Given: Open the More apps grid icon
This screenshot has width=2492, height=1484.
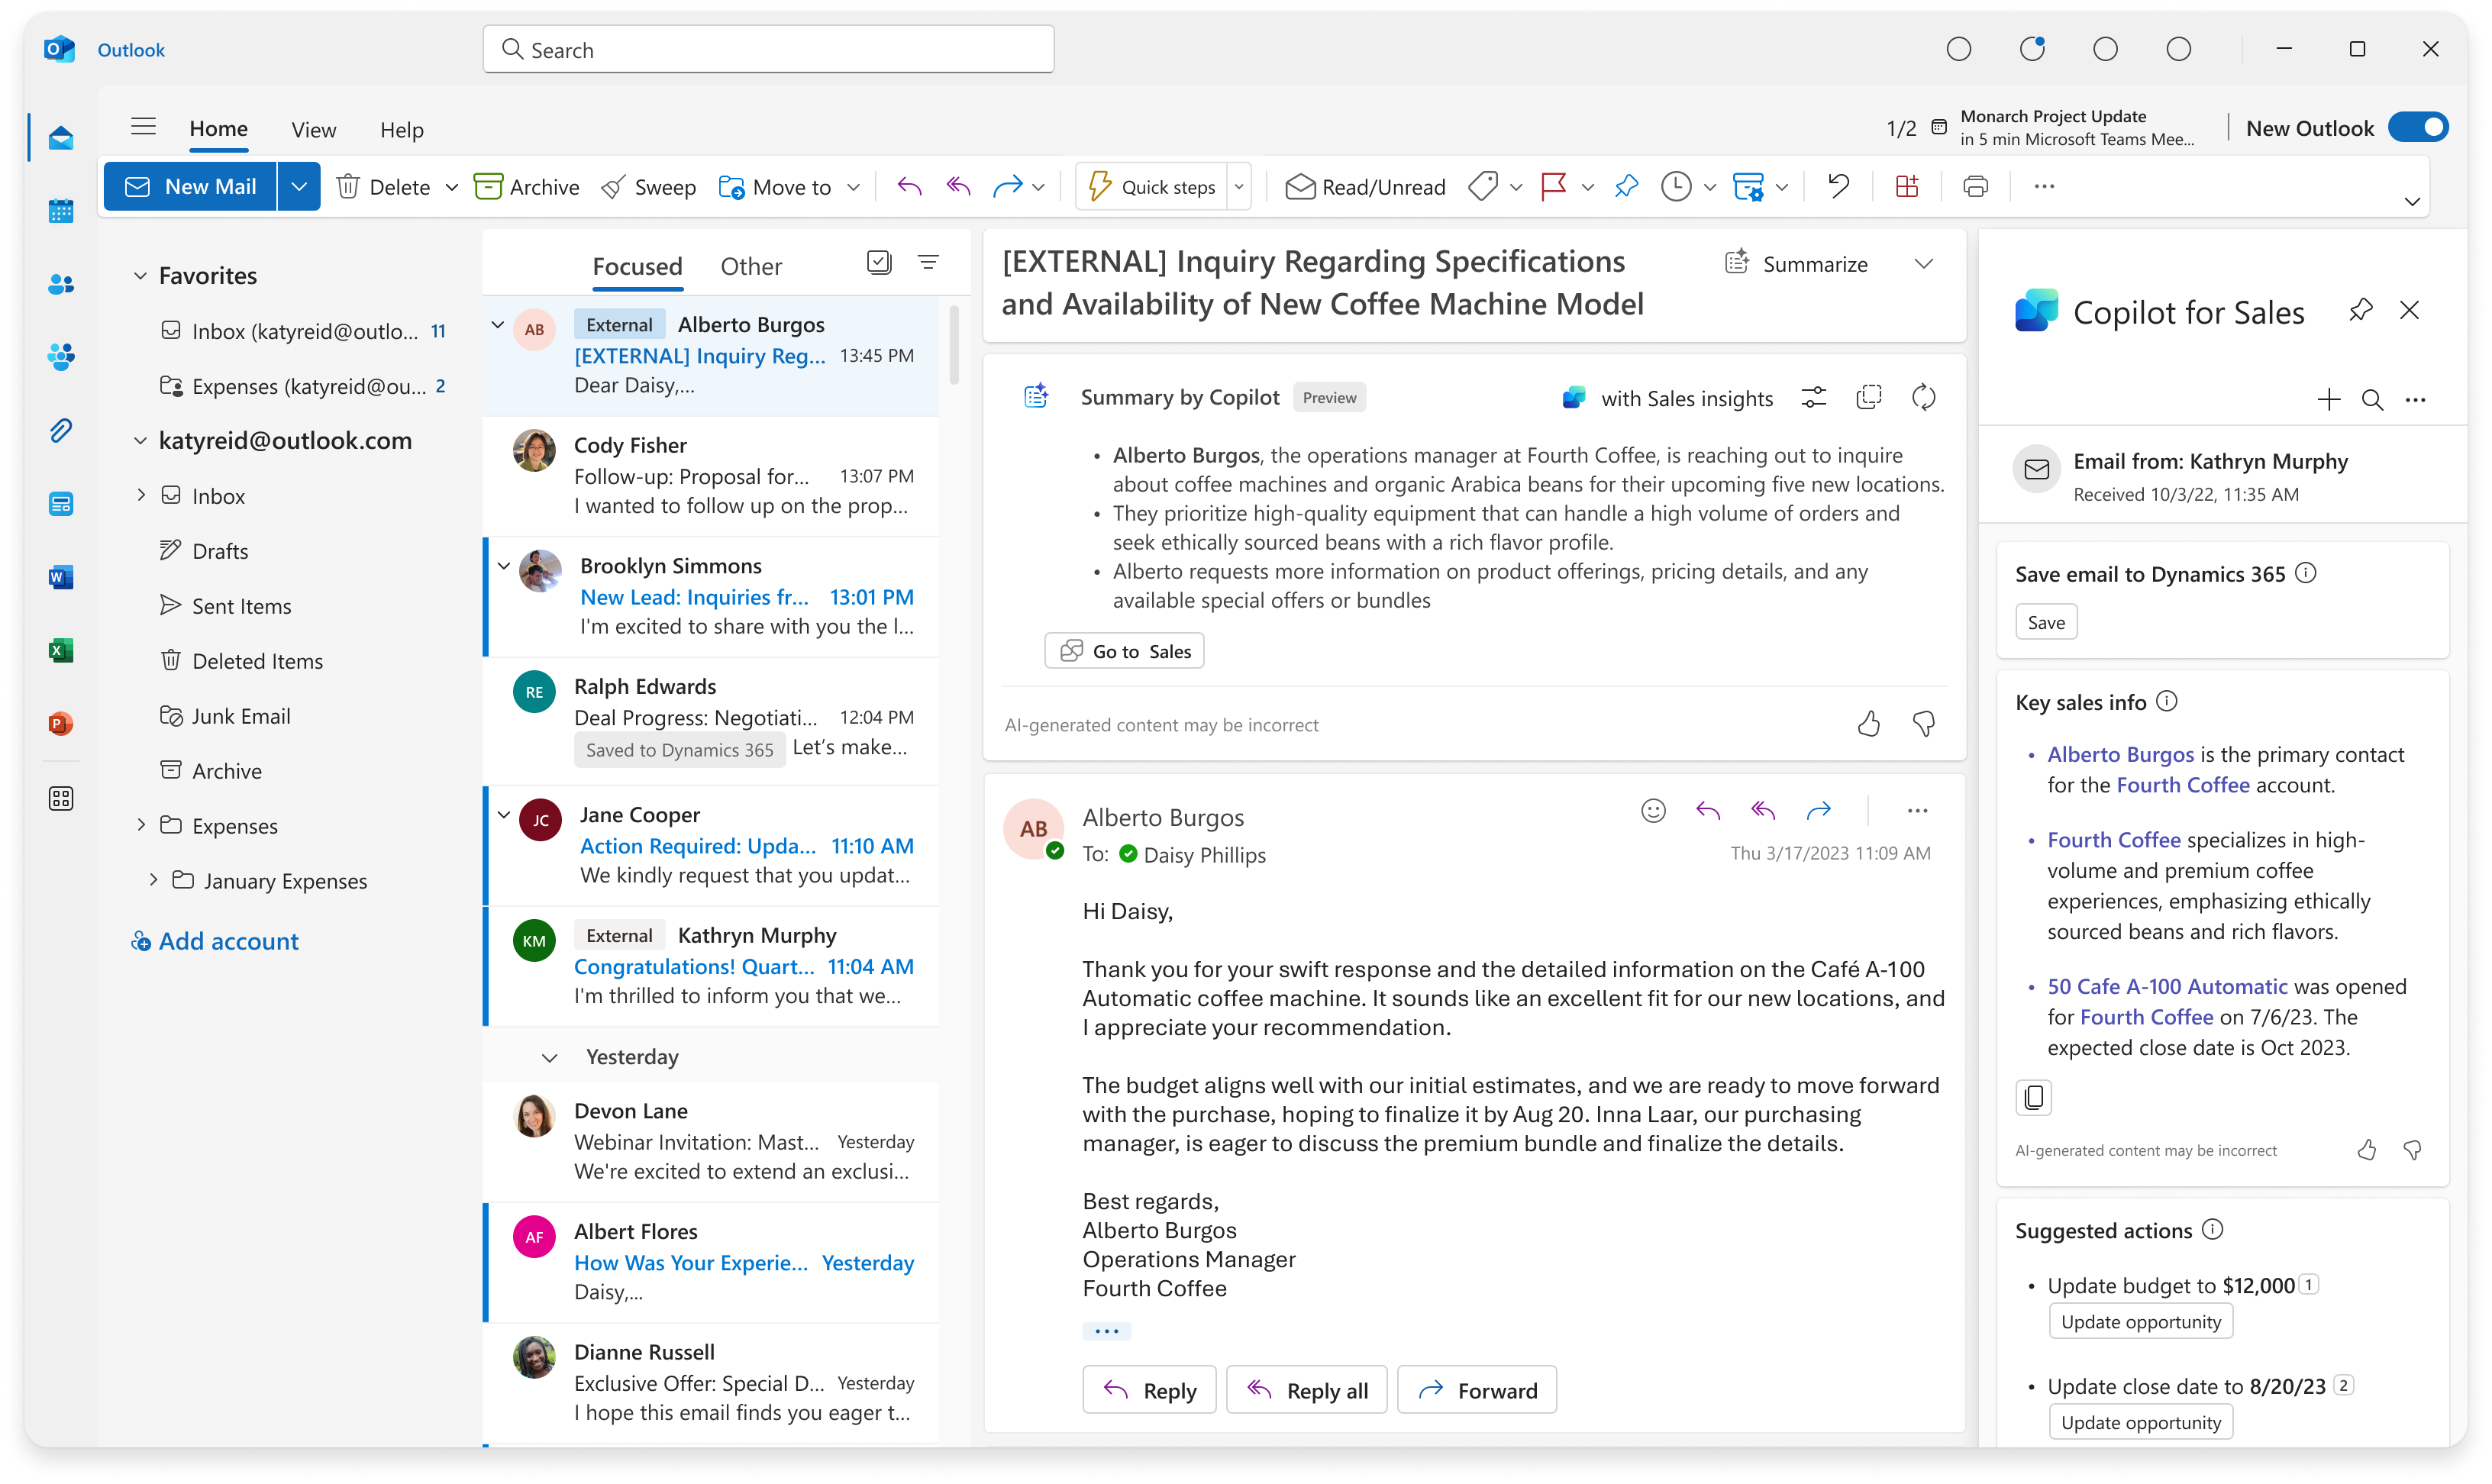Looking at the screenshot, I should coord(60,798).
